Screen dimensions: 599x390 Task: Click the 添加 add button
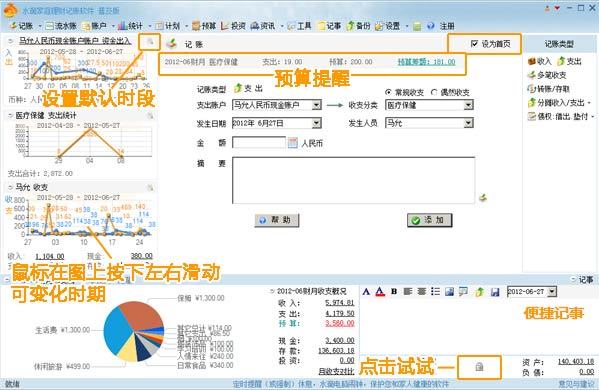click(x=429, y=220)
